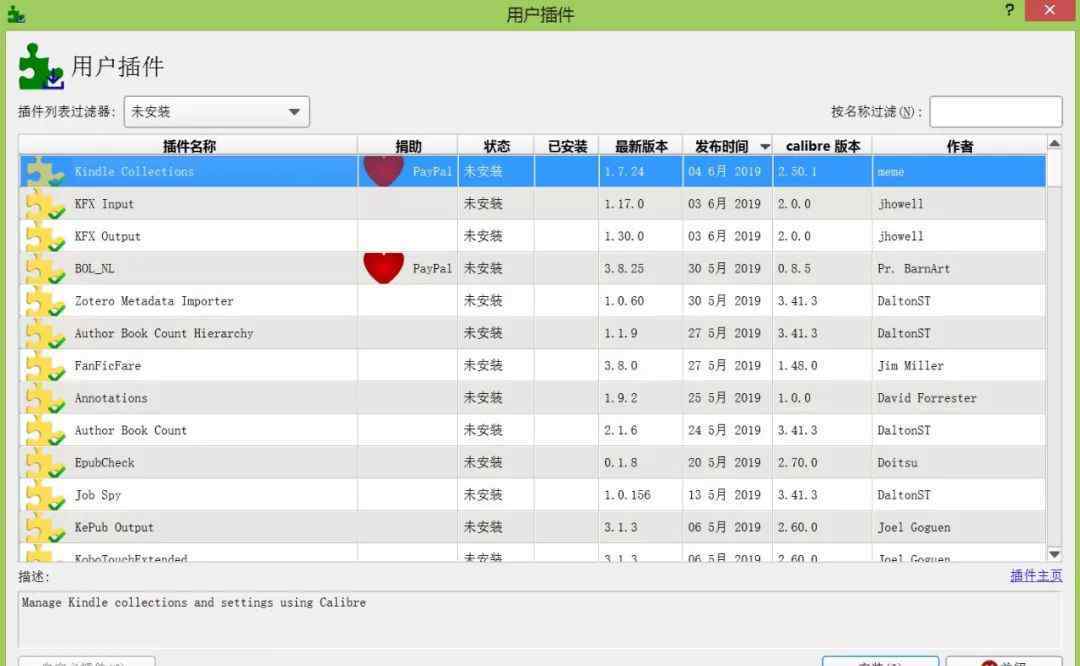Click release date 04 6月 2019
Viewport: 1080px width, 666px height.
pos(725,171)
